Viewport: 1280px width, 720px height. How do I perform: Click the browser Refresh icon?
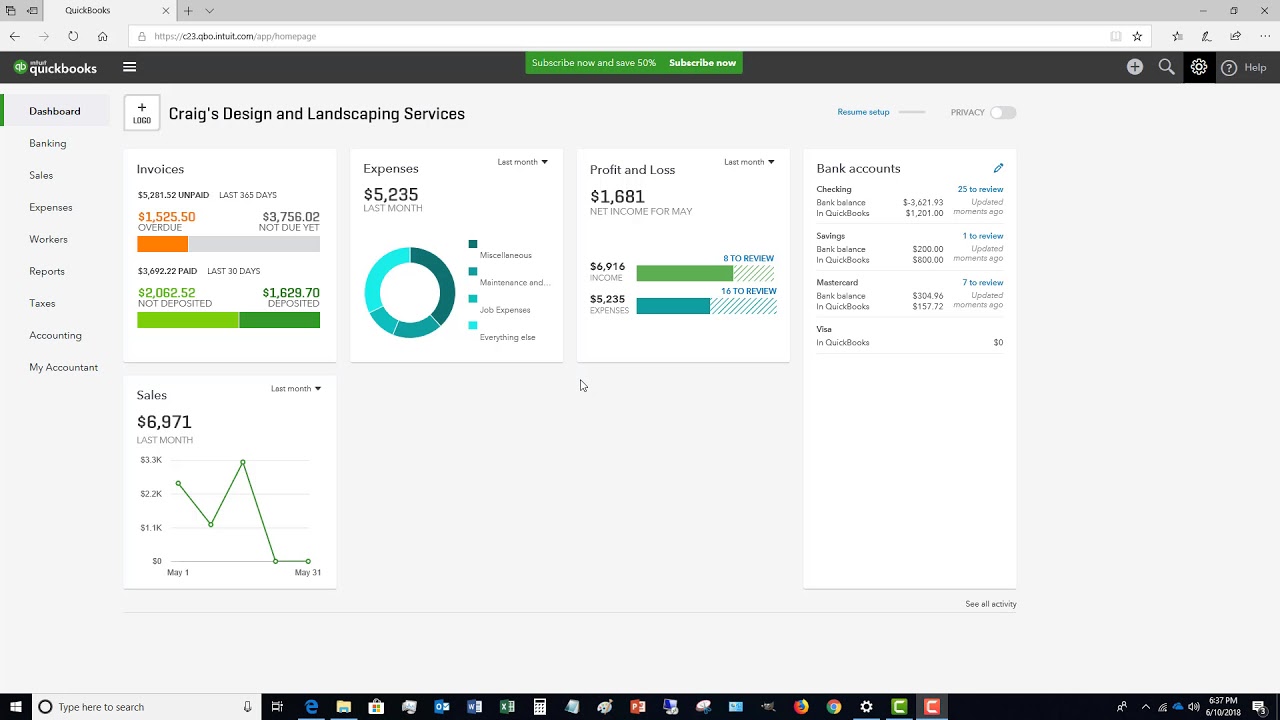pyautogui.click(x=73, y=36)
